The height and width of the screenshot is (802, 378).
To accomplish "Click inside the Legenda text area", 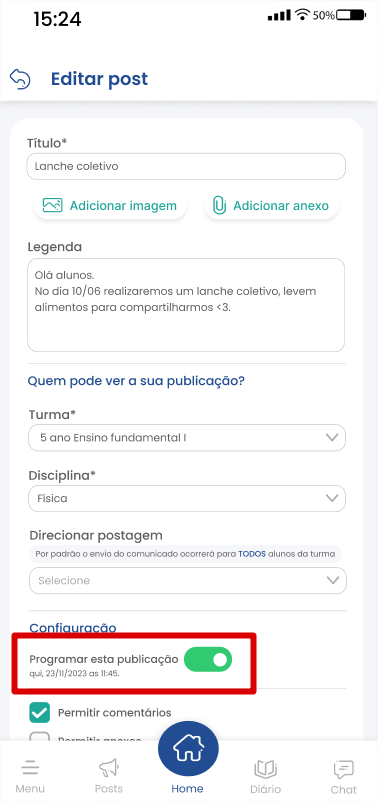I will click(186, 305).
